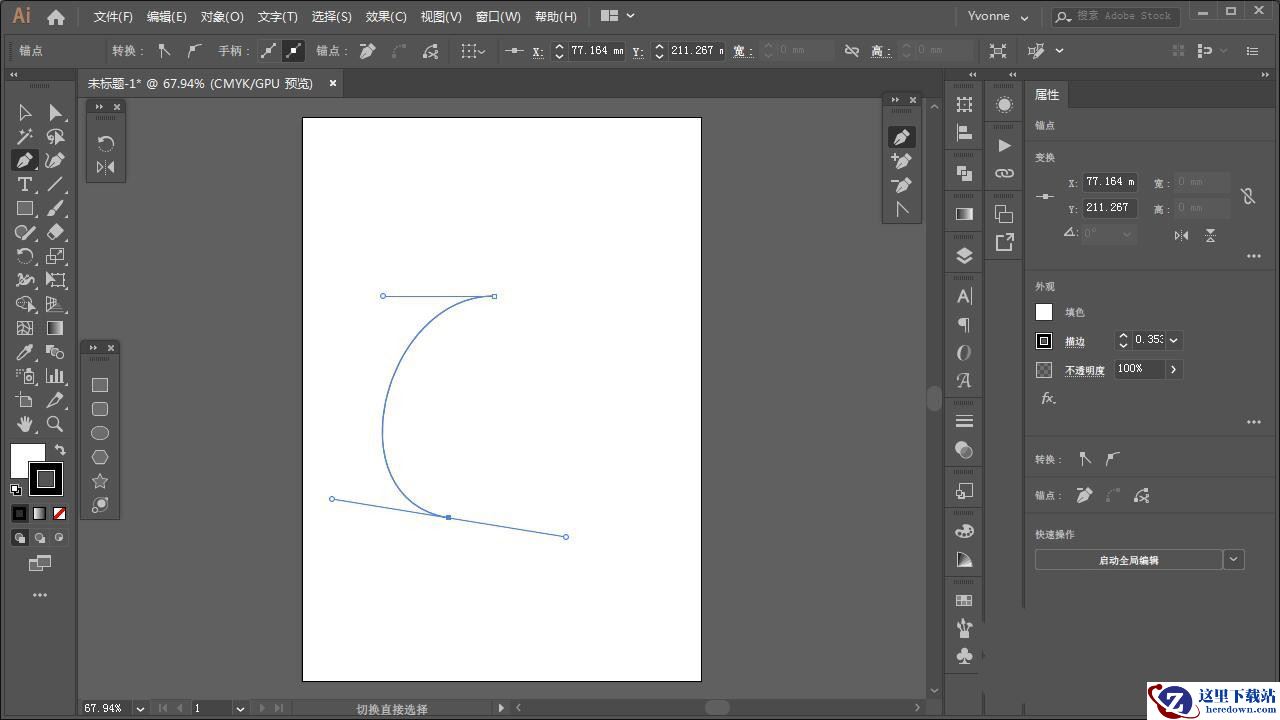The image size is (1280, 720).
Task: Switch to Draw Inside mode
Action: 59,538
